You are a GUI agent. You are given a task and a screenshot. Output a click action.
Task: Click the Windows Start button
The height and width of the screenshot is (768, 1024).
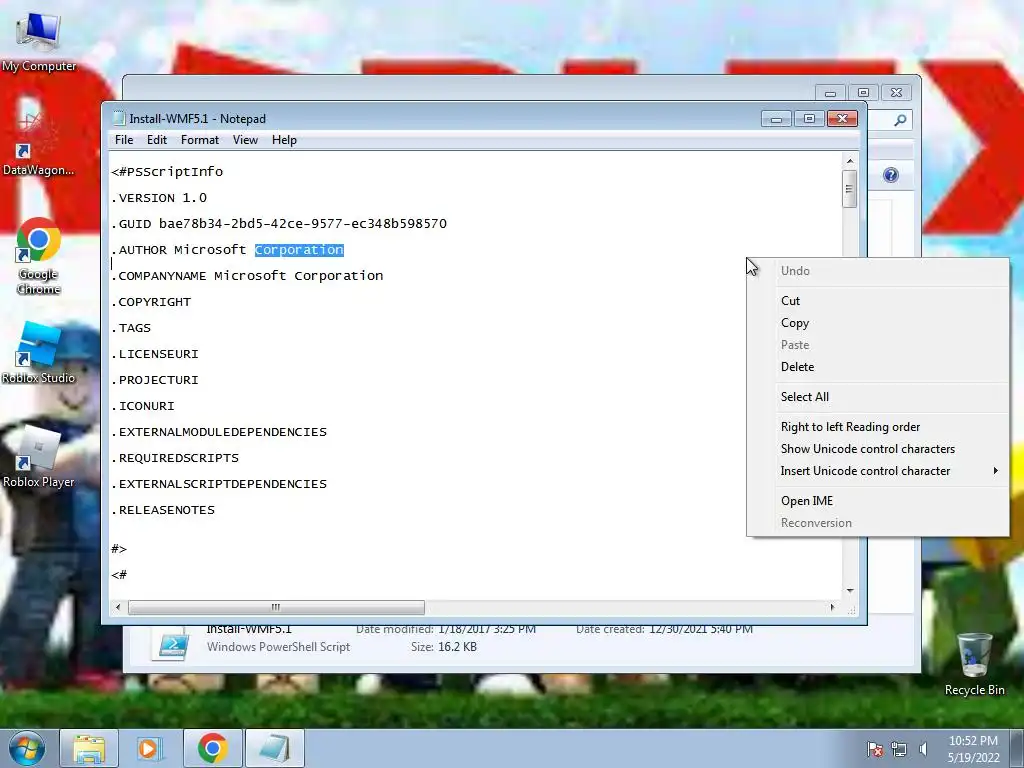(27, 748)
